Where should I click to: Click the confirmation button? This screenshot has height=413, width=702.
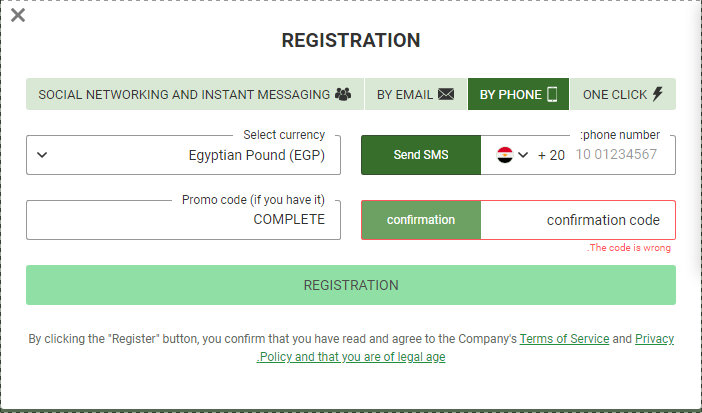pos(421,220)
